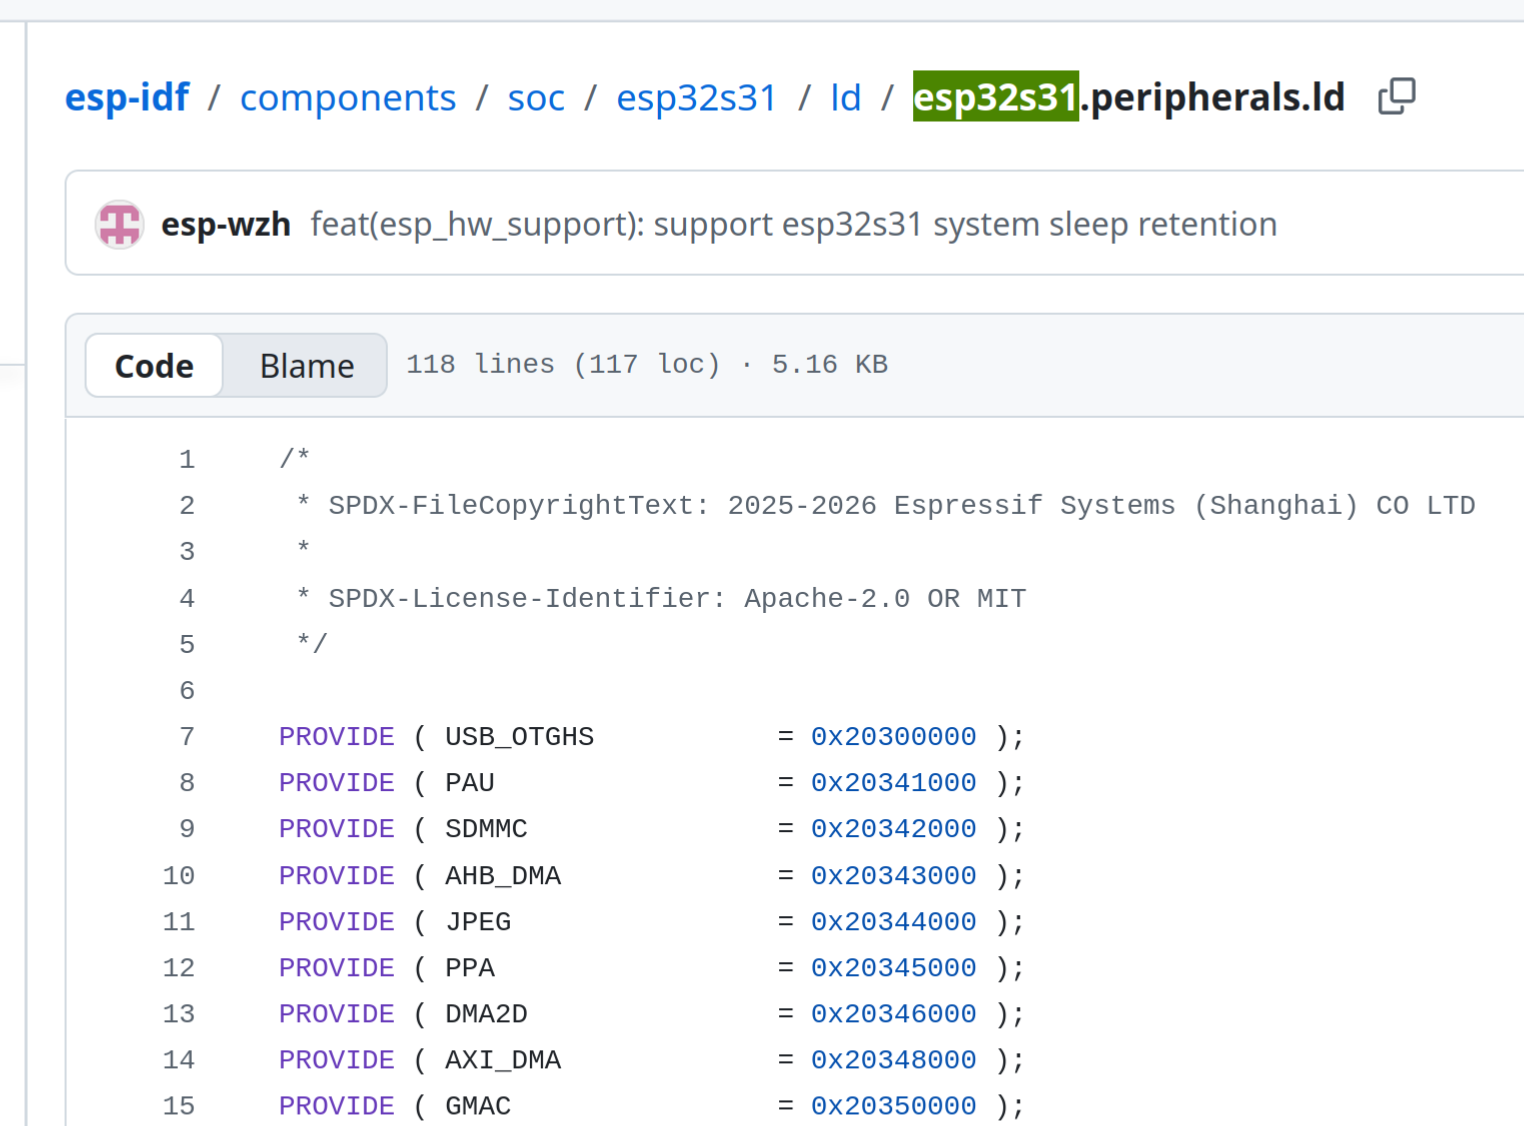Go to the esp-idf repository root
Image resolution: width=1524 pixels, height=1126 pixels.
point(127,98)
